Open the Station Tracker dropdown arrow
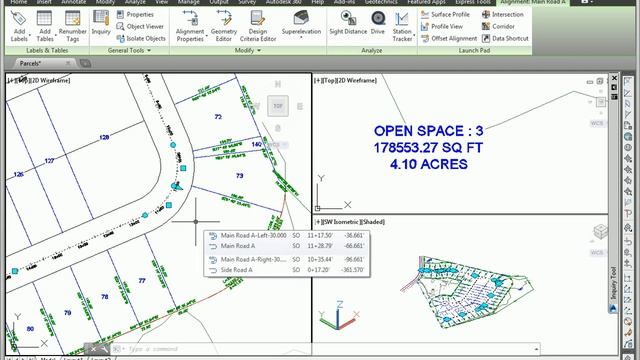Image resolution: width=640 pixels, height=360 pixels. click(x=414, y=36)
